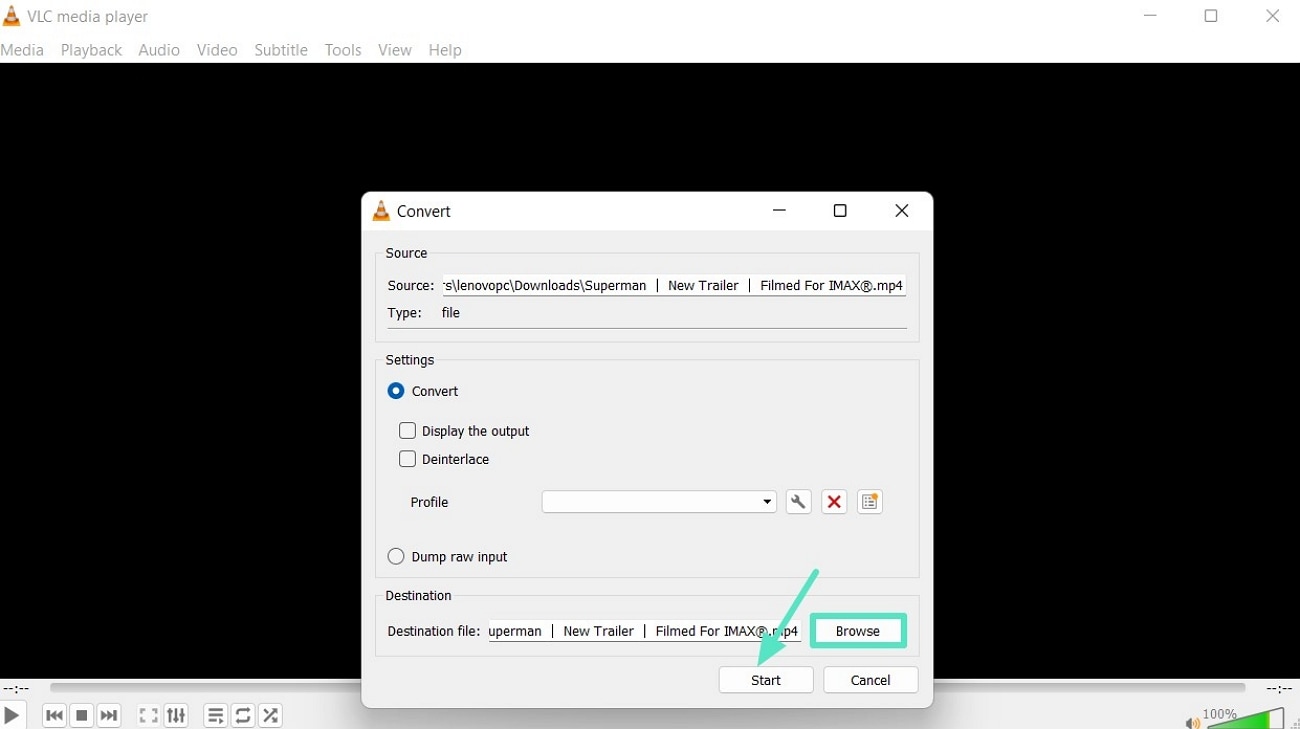This screenshot has height=729, width=1300.
Task: Stop playback with the stop button
Action: [82, 715]
